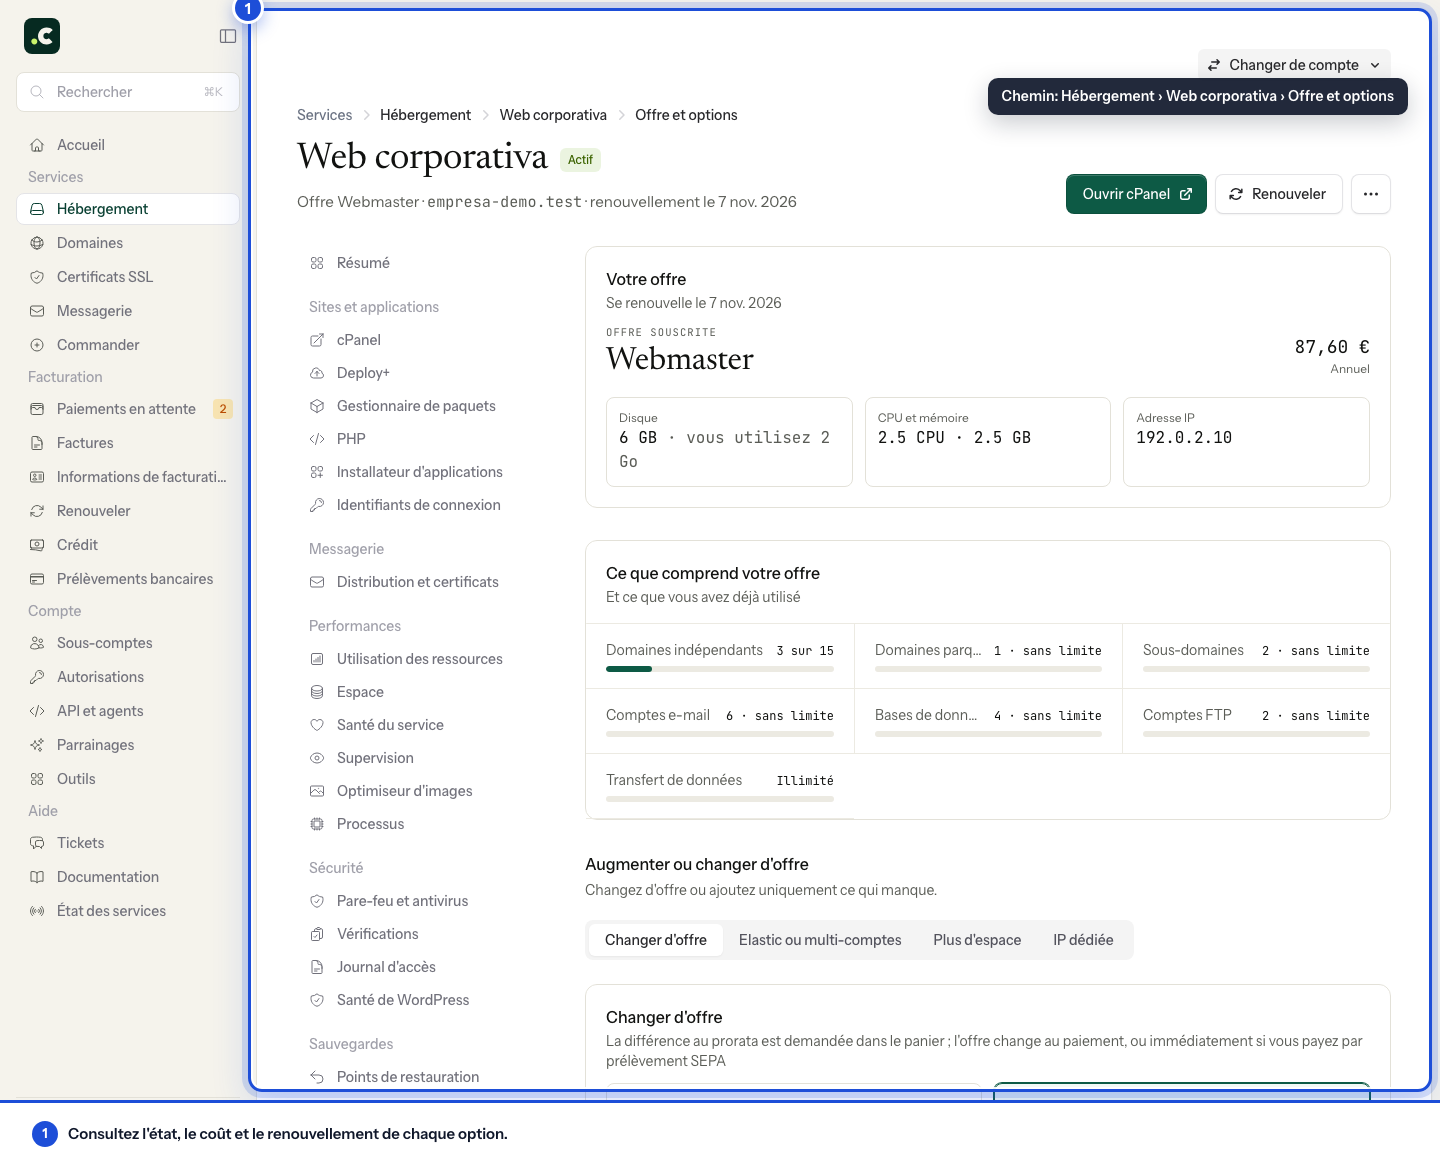This screenshot has height=1164, width=1440.
Task: Open Paiements en attente with badge 2
Action: click(x=128, y=409)
